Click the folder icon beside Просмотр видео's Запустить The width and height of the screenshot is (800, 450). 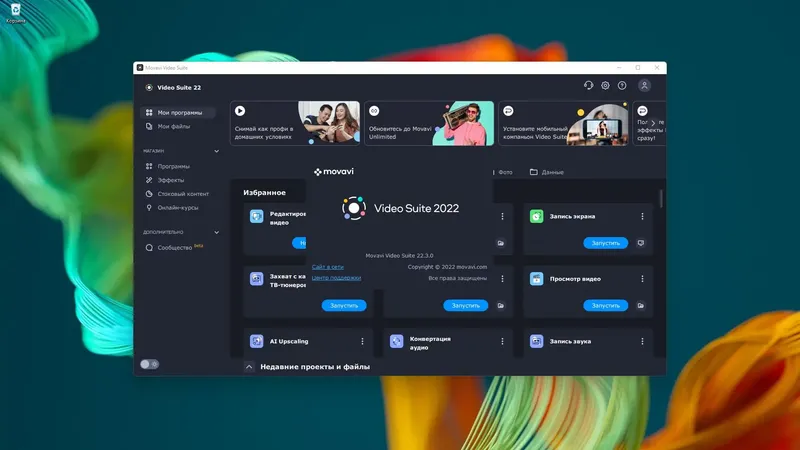[641, 306]
